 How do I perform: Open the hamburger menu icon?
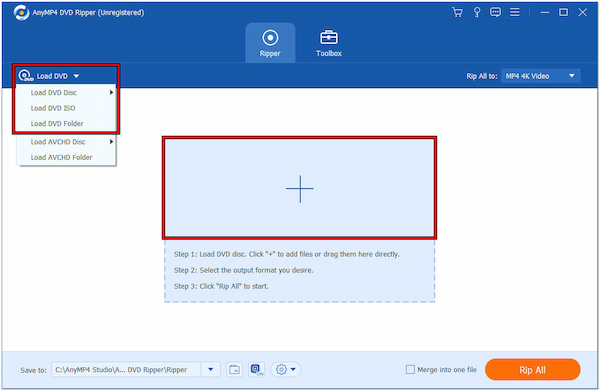515,12
